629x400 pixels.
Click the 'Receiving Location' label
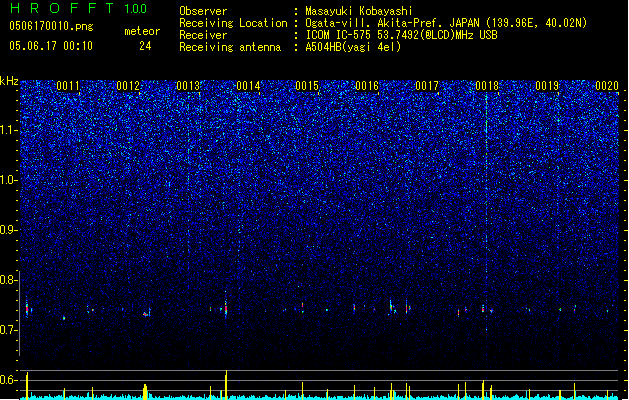233,23
